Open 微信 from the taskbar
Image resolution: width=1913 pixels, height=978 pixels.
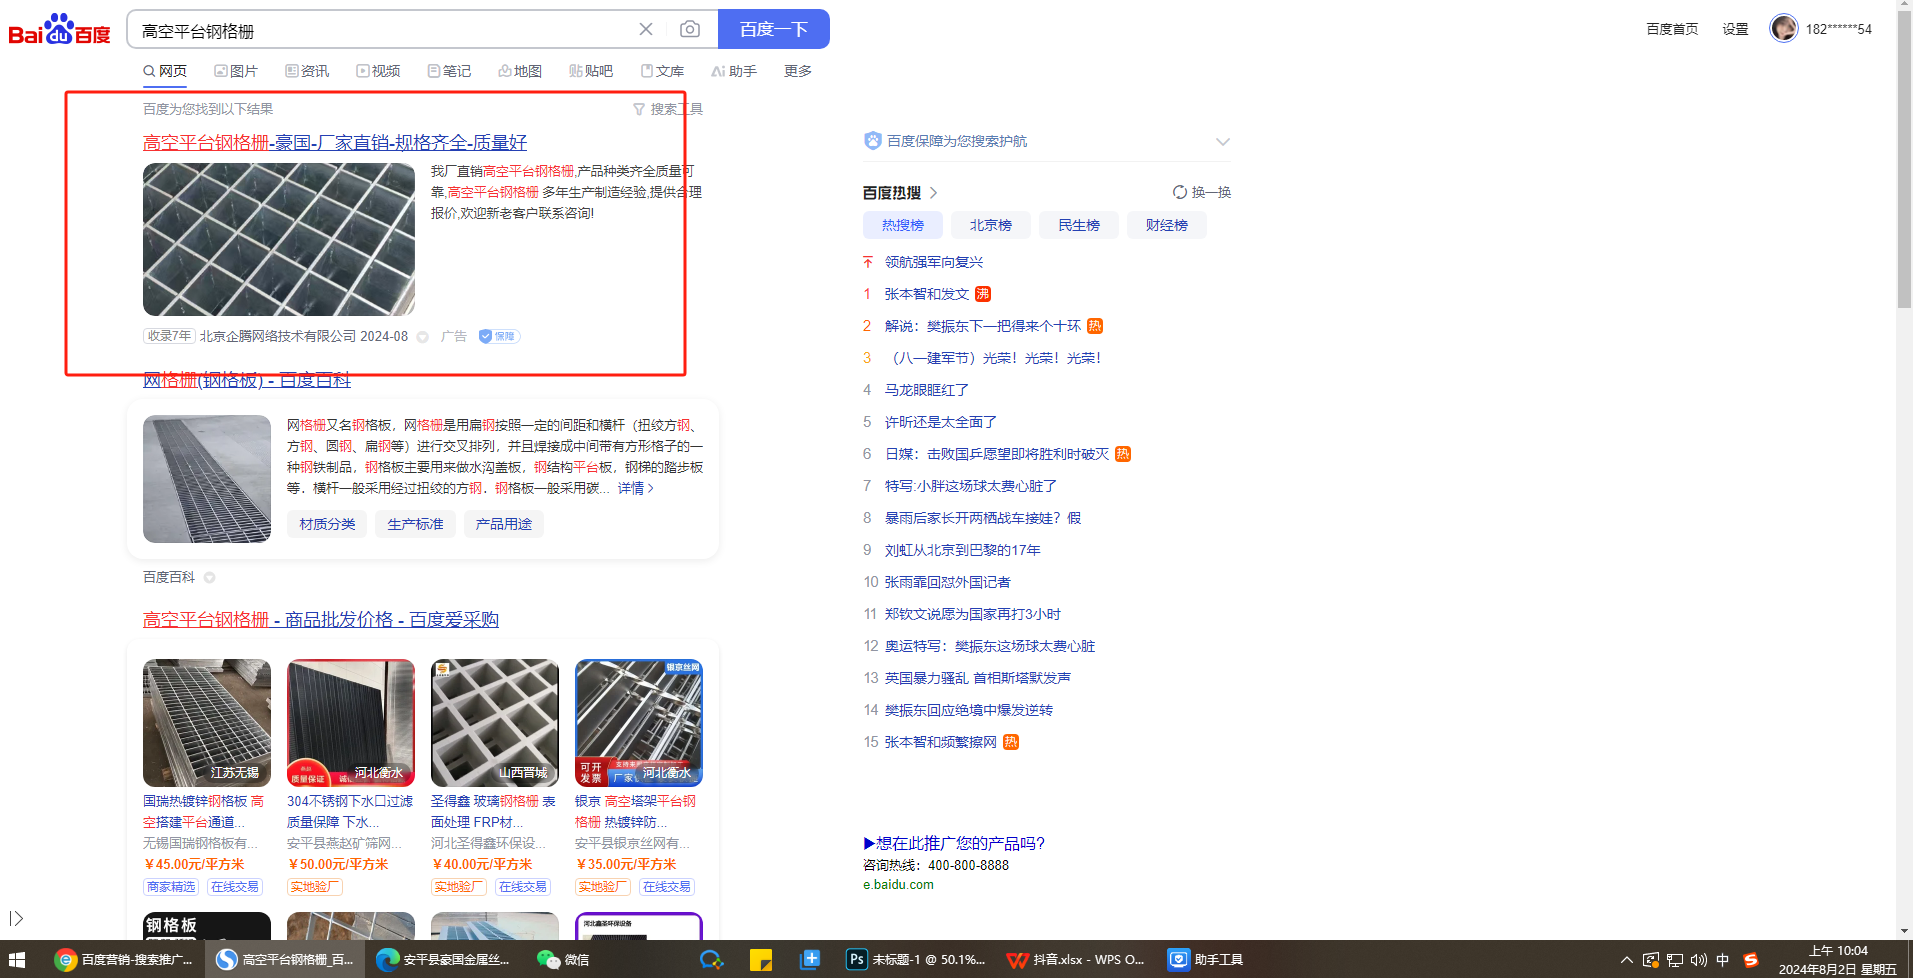click(x=563, y=960)
